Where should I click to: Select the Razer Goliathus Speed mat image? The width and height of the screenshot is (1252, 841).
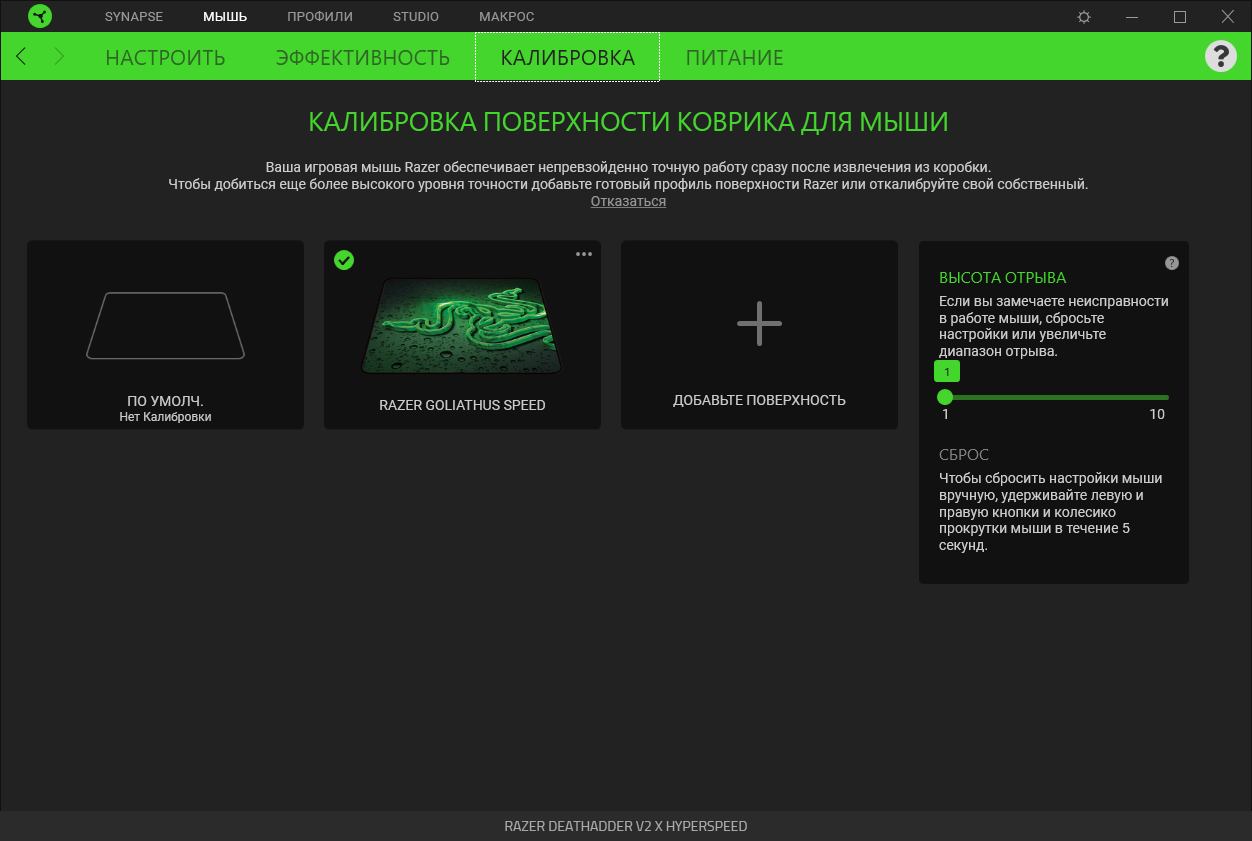coord(461,326)
